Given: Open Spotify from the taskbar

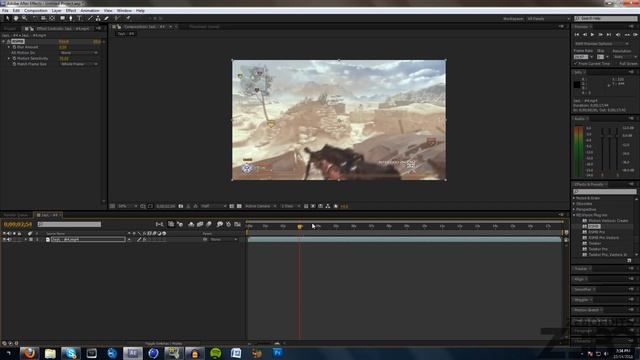Looking at the screenshot, I should [216, 353].
